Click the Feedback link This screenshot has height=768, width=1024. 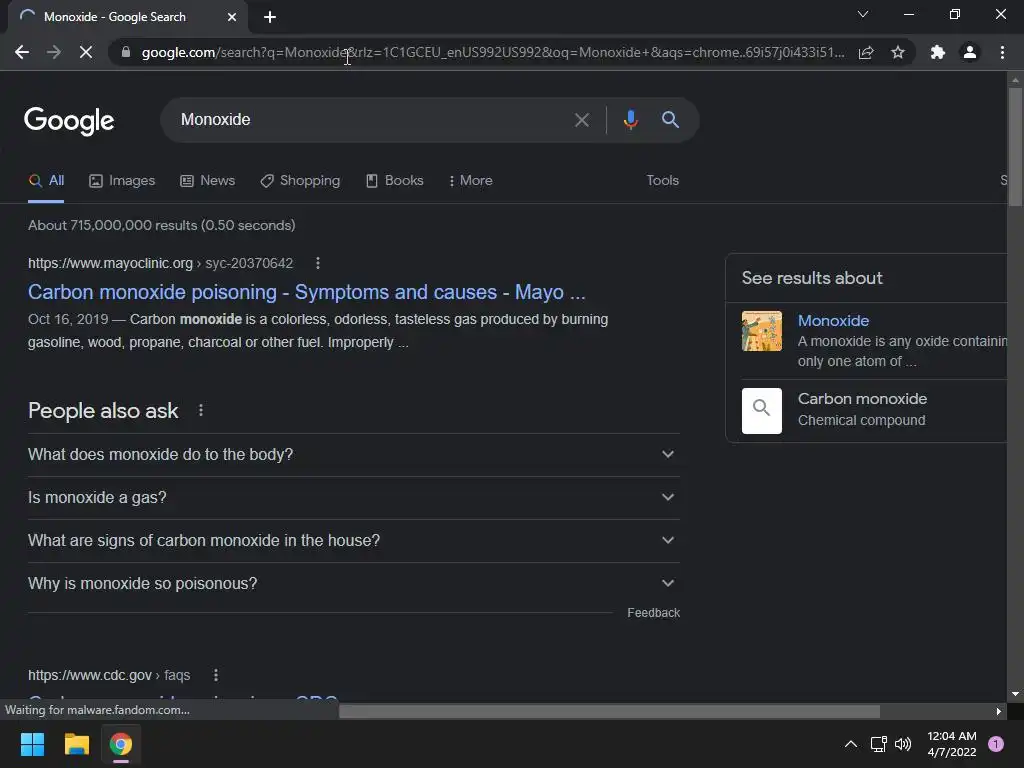point(653,613)
